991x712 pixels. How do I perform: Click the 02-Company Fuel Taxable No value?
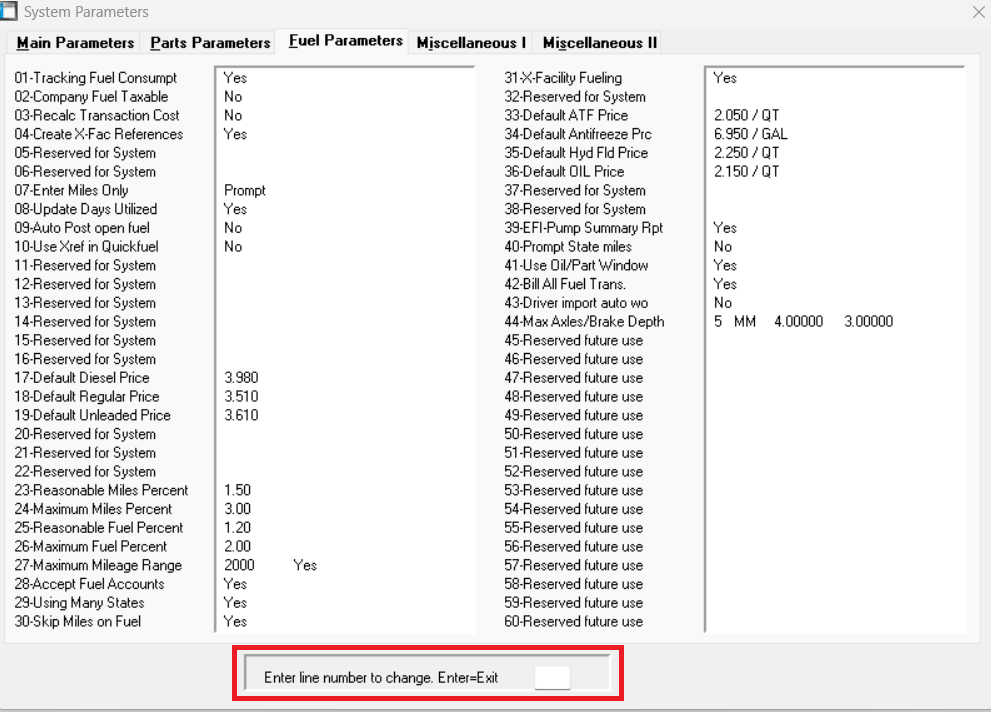[x=233, y=97]
